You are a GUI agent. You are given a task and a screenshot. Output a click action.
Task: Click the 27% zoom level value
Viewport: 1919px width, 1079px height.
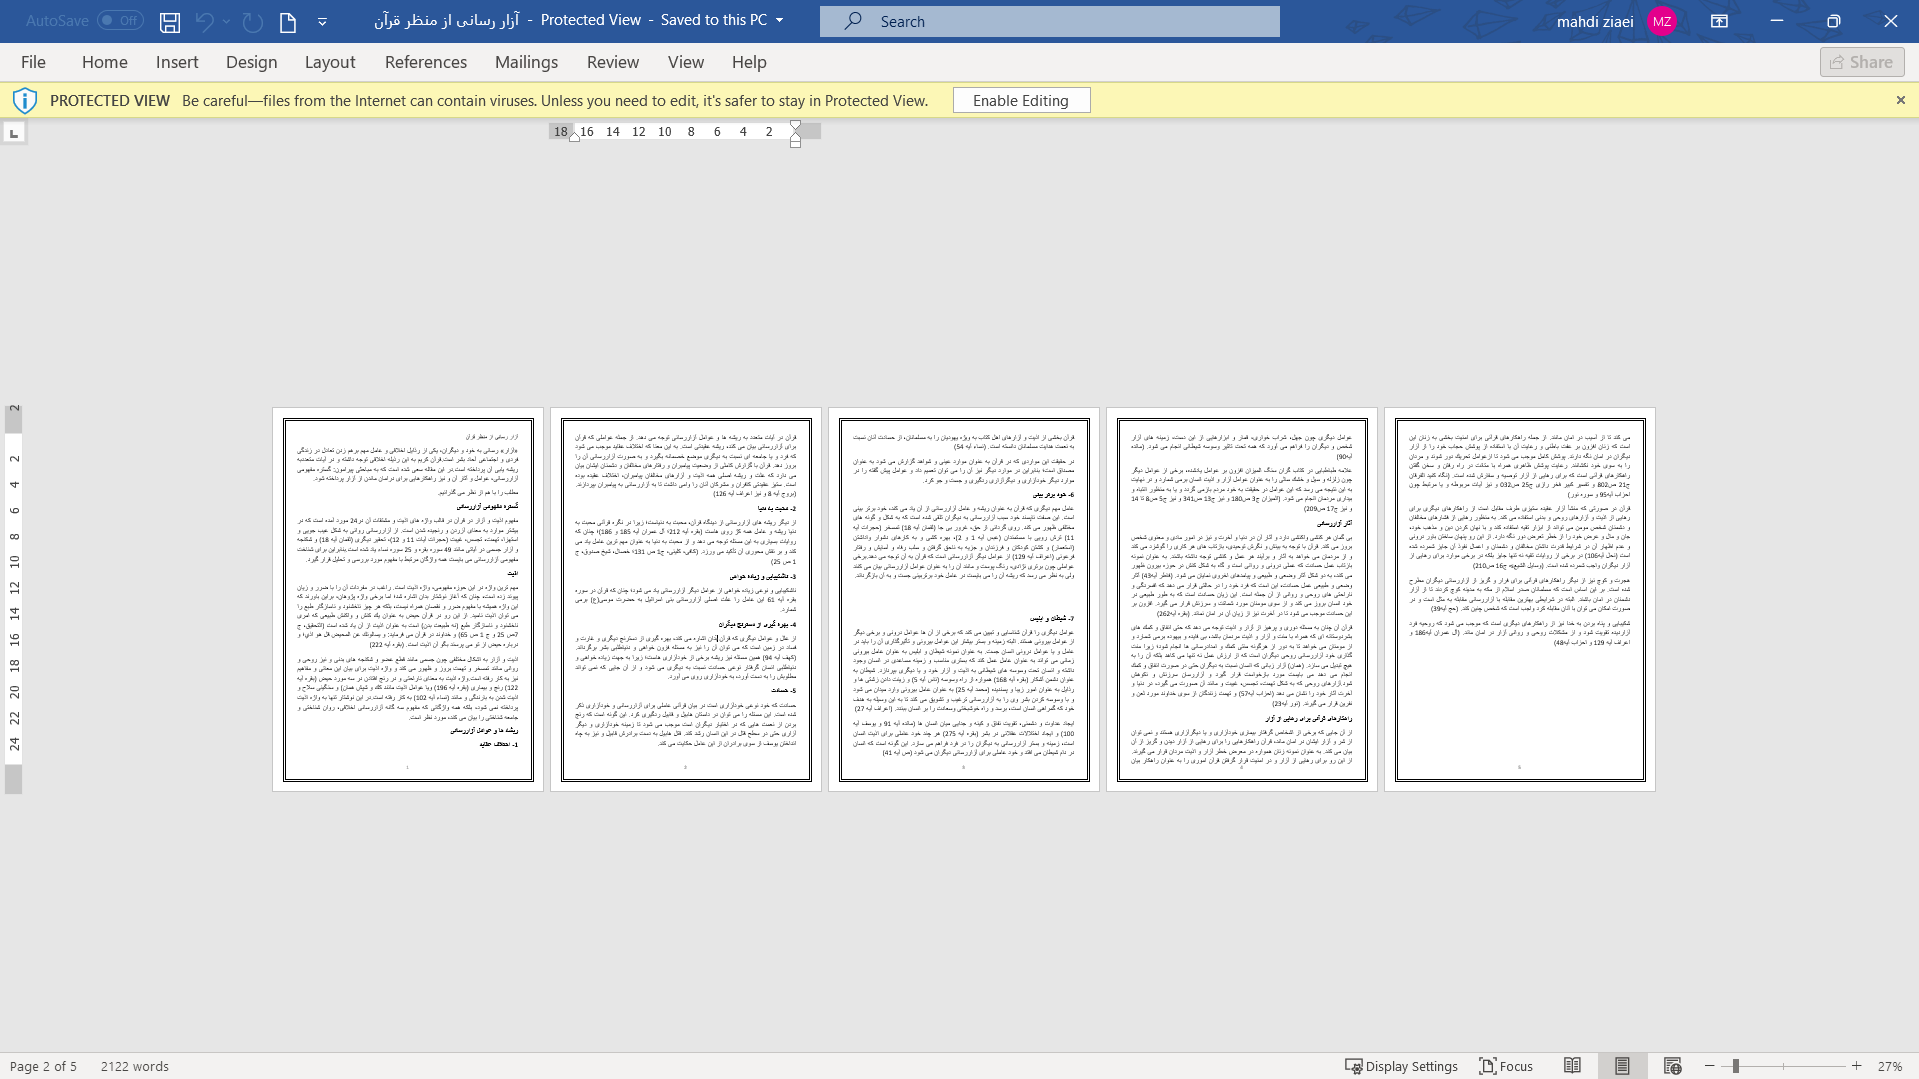[1889, 1066]
